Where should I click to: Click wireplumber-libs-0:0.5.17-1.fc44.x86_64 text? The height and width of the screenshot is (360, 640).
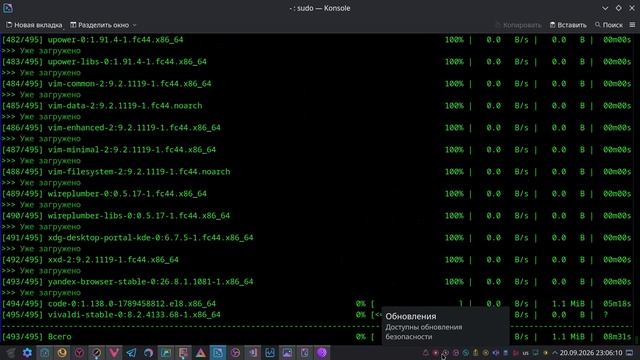click(x=139, y=216)
